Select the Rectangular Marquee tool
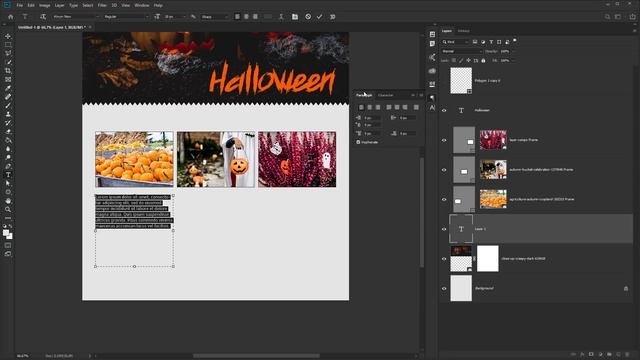Screen dimensions: 640x360 pyautogui.click(x=8, y=44)
